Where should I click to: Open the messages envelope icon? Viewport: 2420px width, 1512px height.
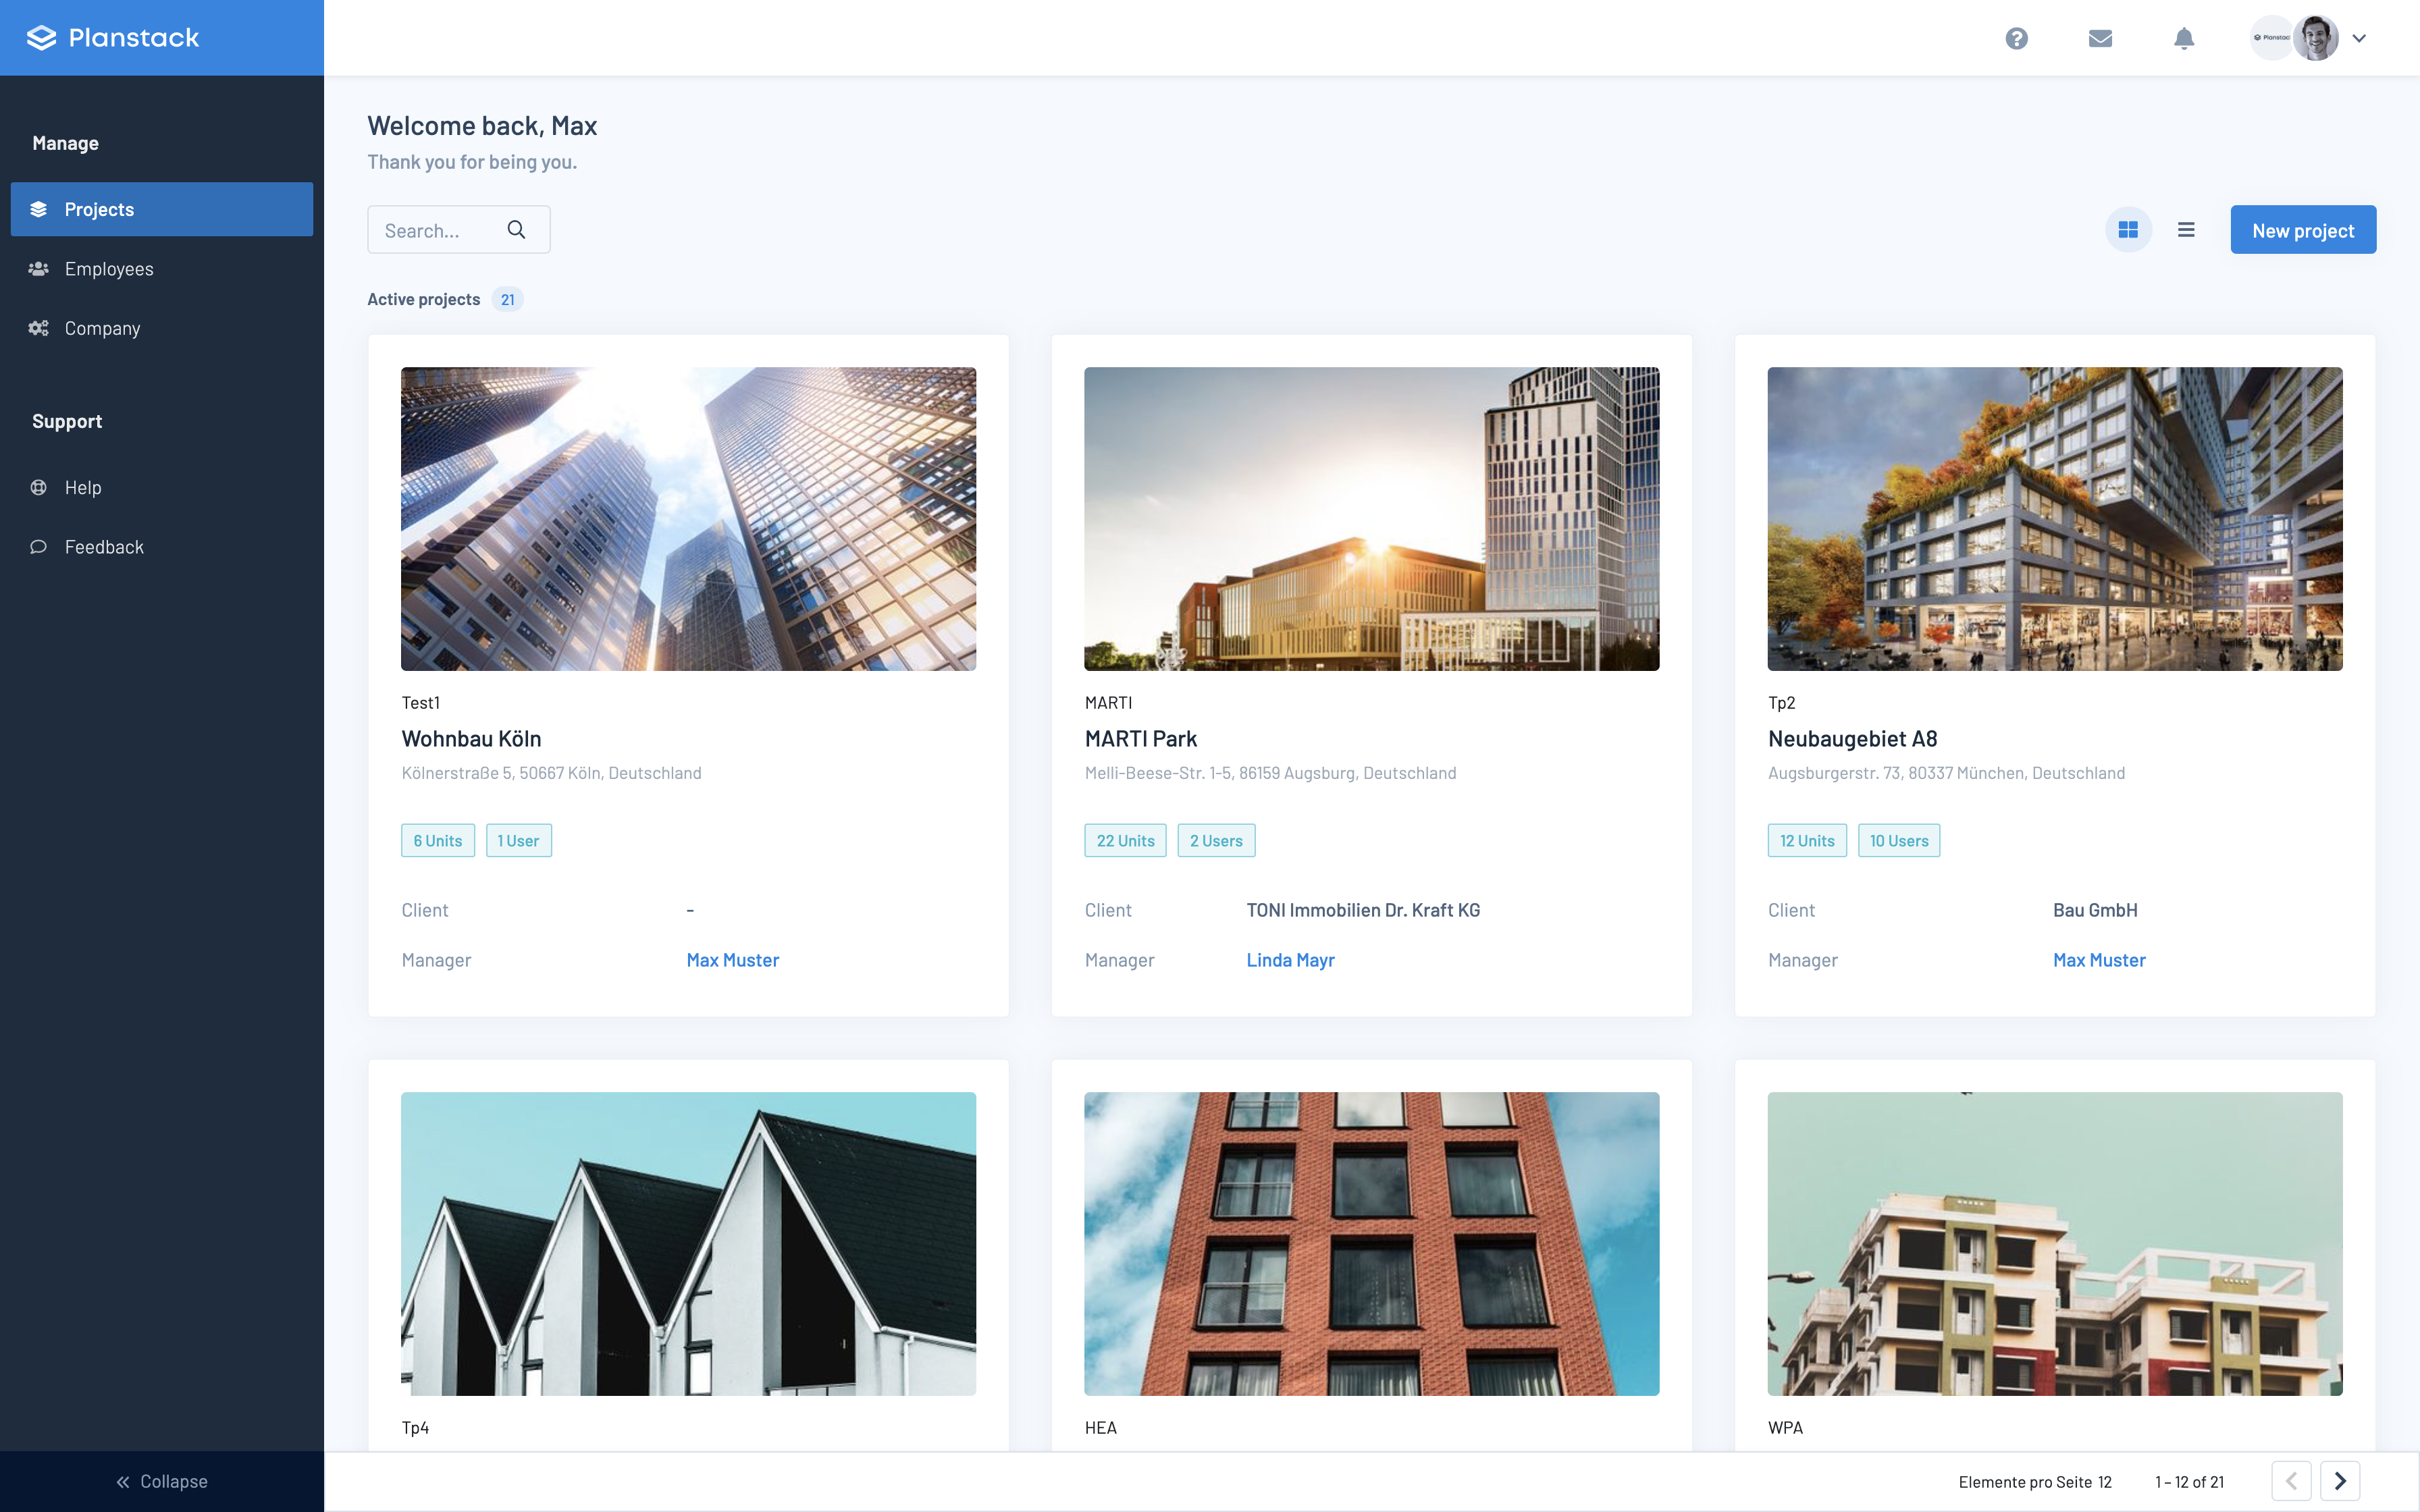[2100, 38]
